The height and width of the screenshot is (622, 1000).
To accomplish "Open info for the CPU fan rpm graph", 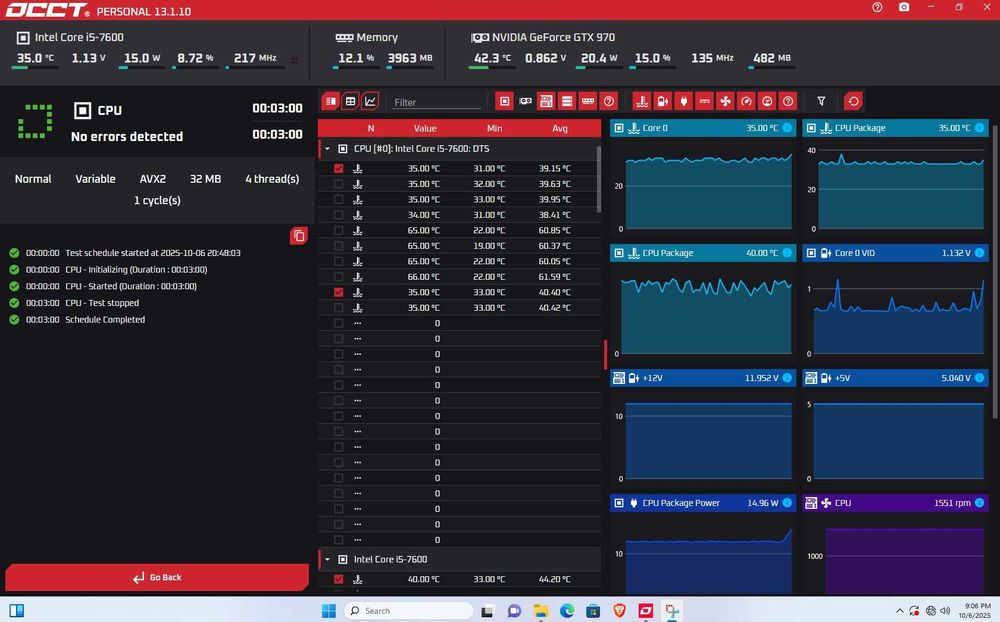I will click(x=979, y=503).
